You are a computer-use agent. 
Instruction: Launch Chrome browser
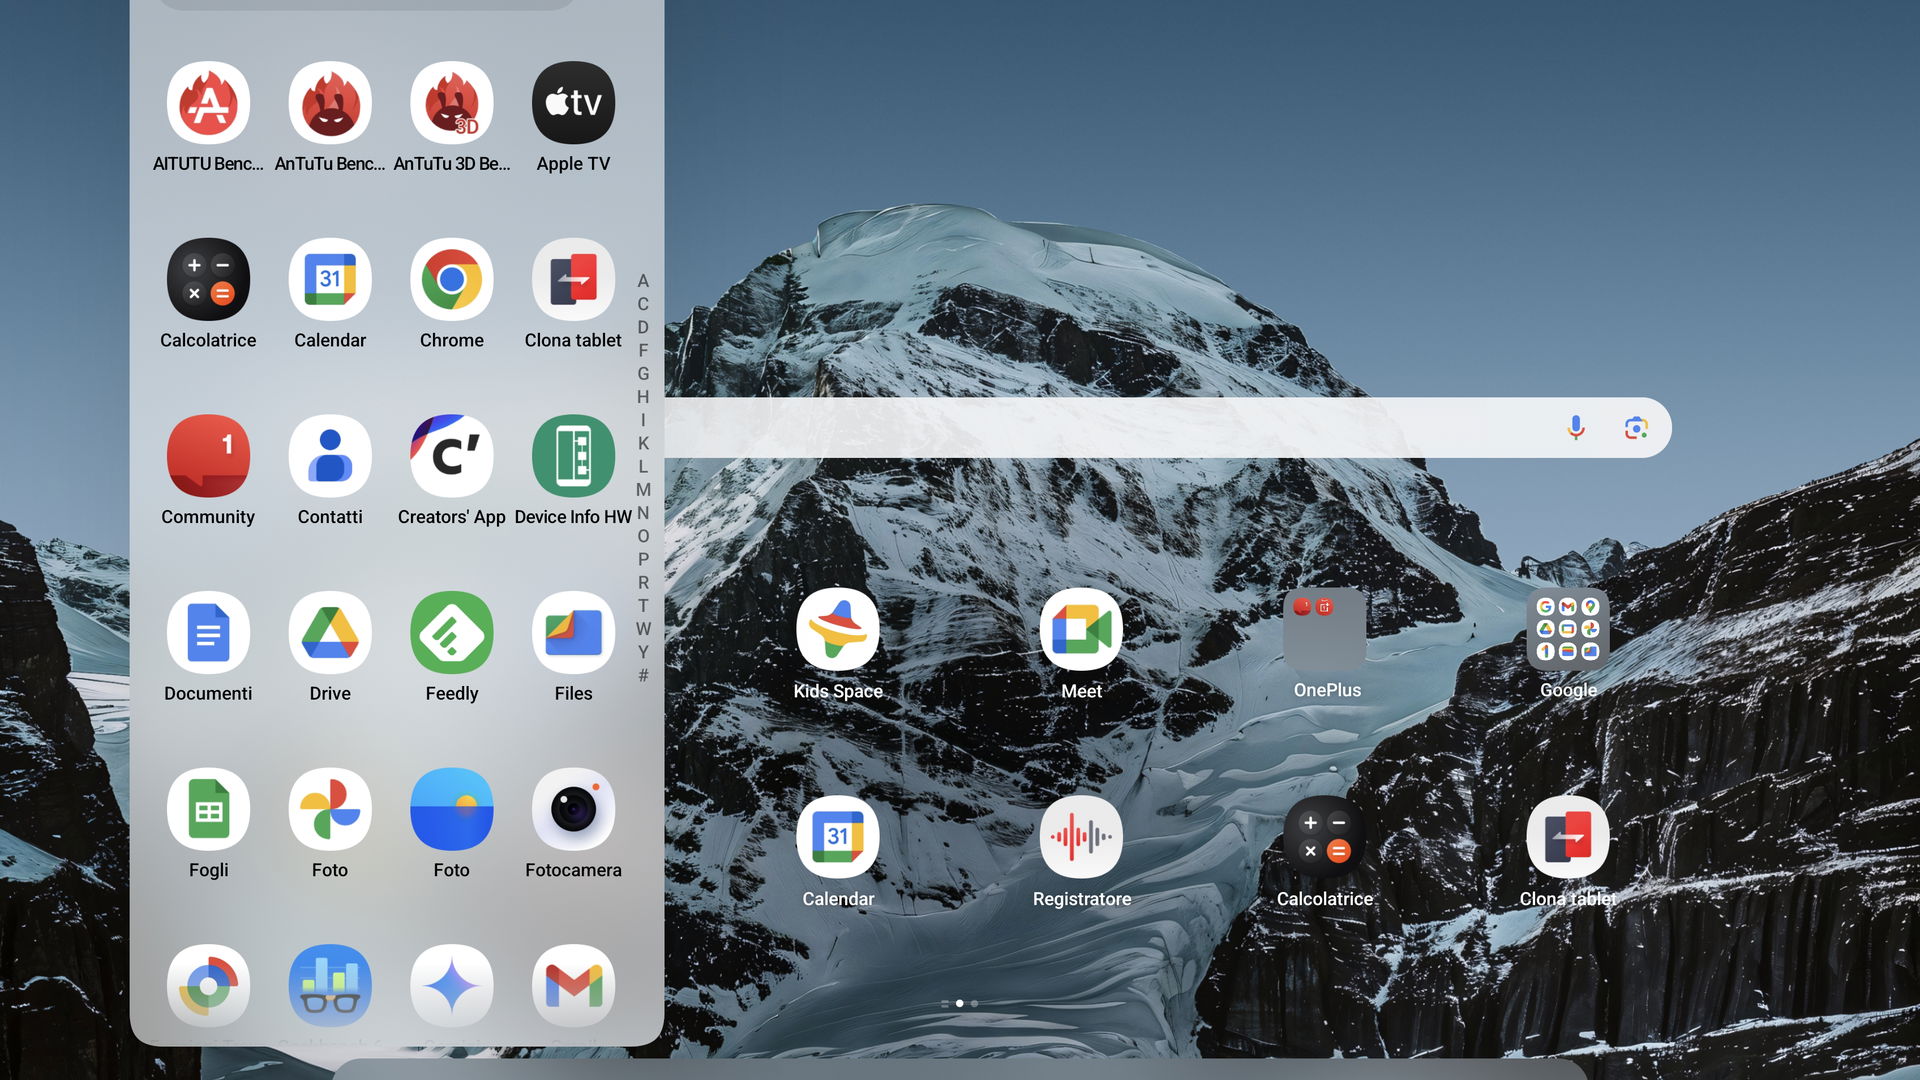452,280
